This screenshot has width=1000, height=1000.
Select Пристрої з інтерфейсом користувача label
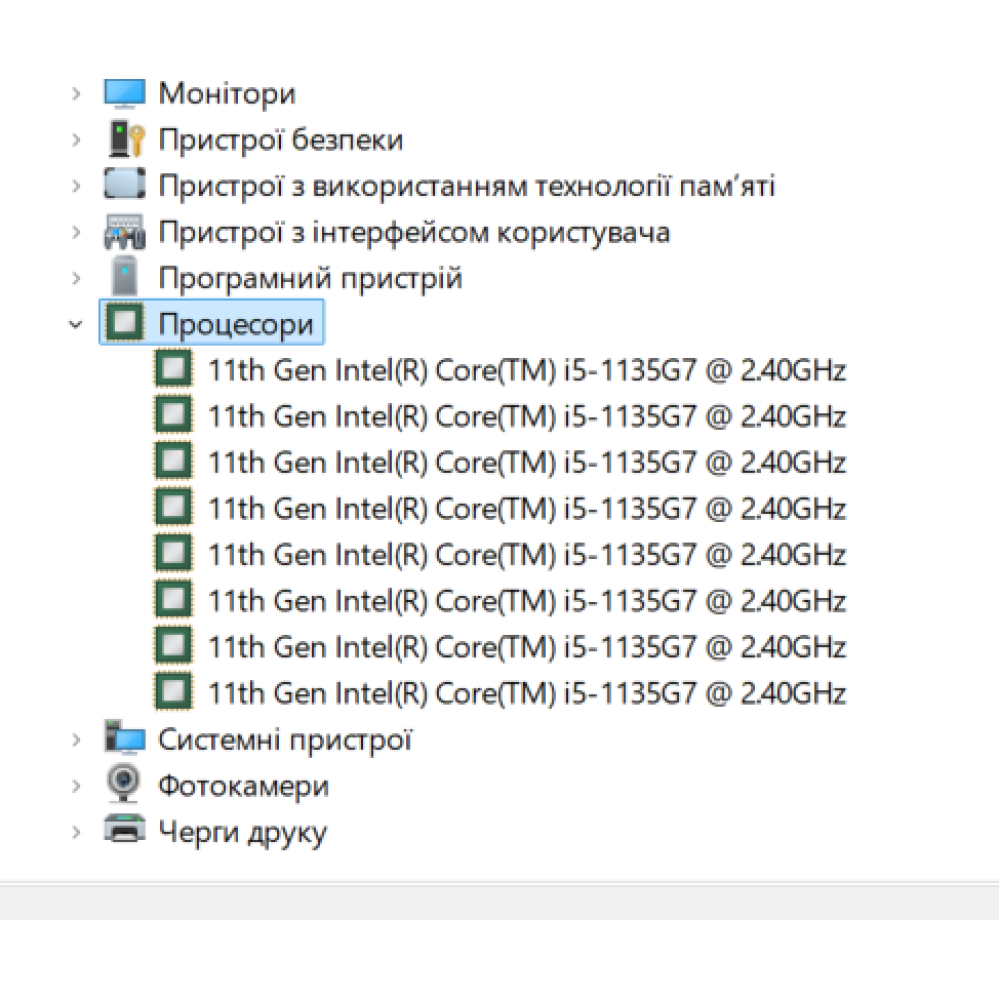pos(414,233)
